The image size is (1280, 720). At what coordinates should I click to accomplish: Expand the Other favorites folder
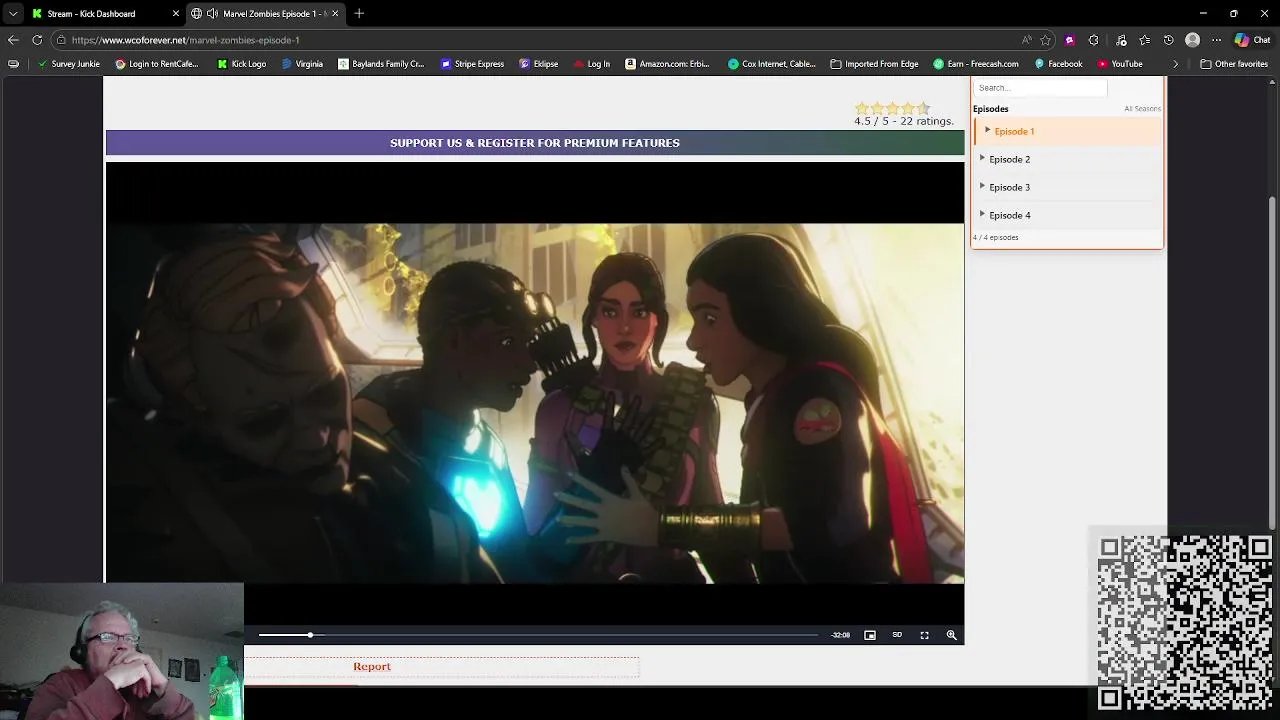coord(1234,64)
